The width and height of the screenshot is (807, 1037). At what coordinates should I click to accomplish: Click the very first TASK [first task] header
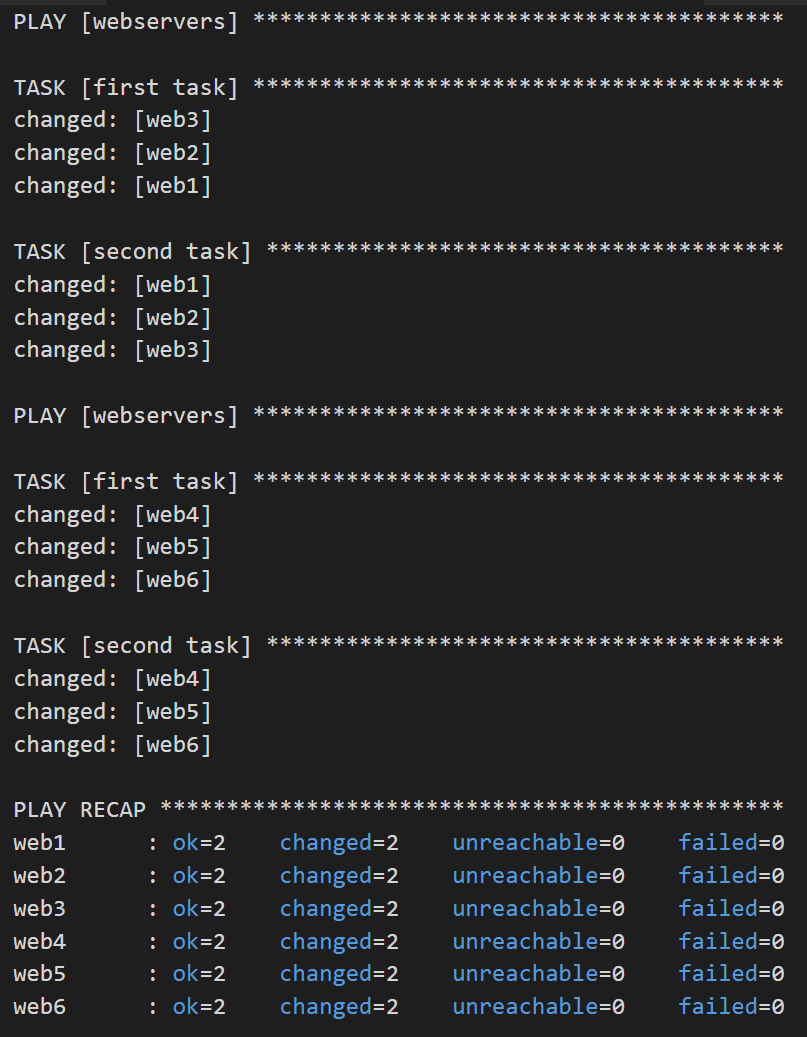tap(126, 88)
